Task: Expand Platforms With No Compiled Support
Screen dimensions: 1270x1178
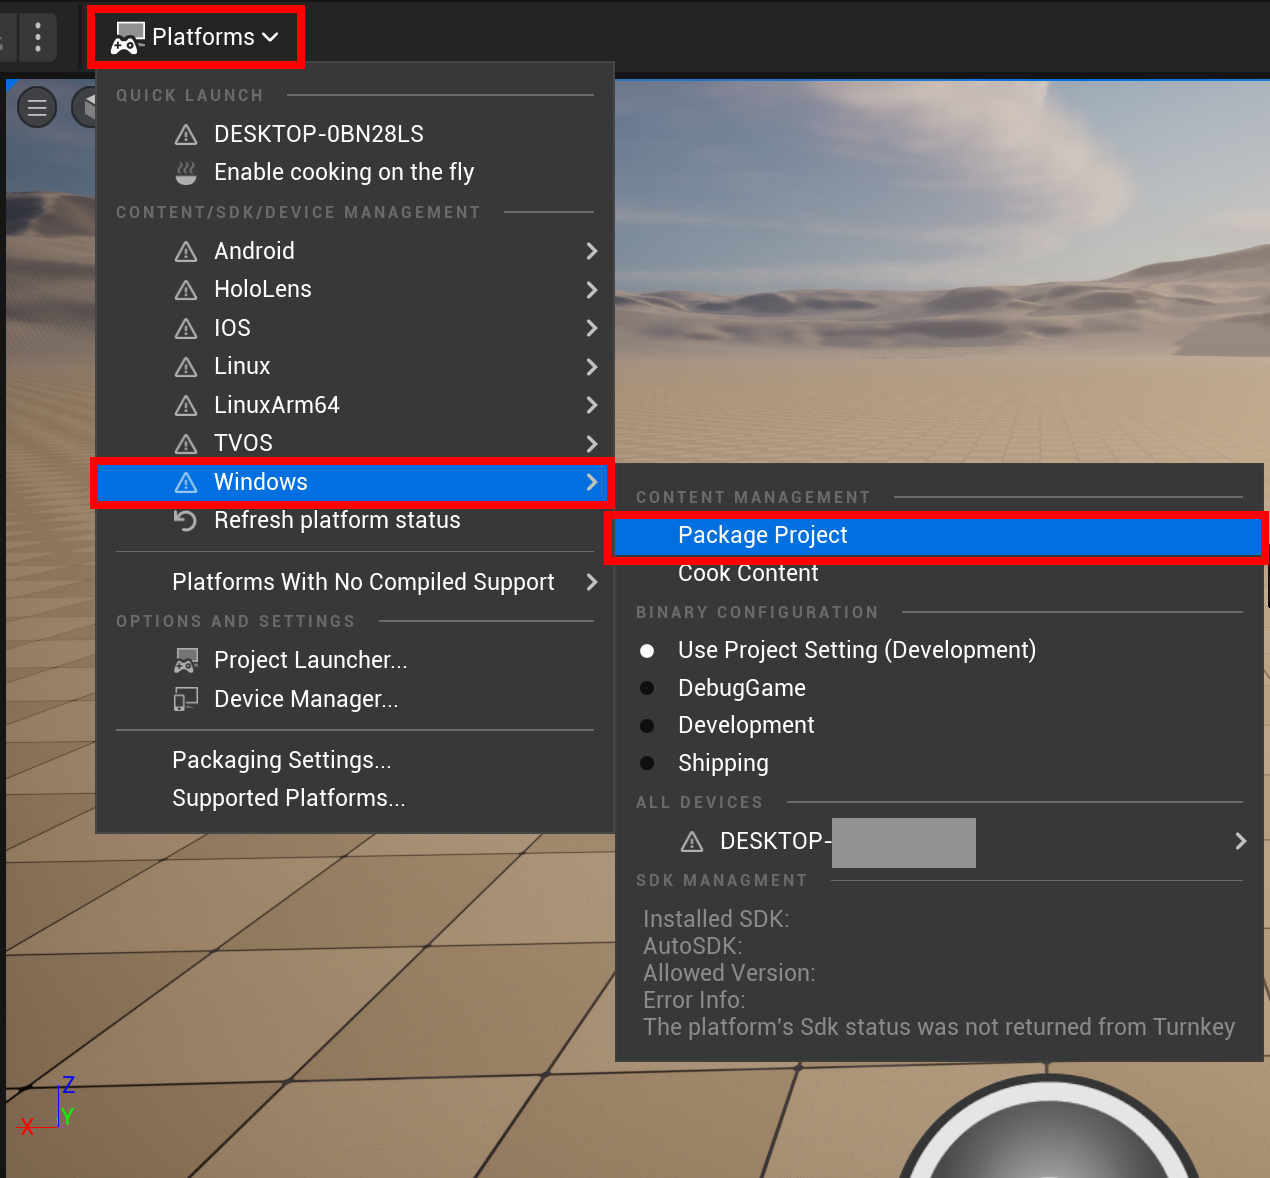Action: pyautogui.click(x=363, y=582)
